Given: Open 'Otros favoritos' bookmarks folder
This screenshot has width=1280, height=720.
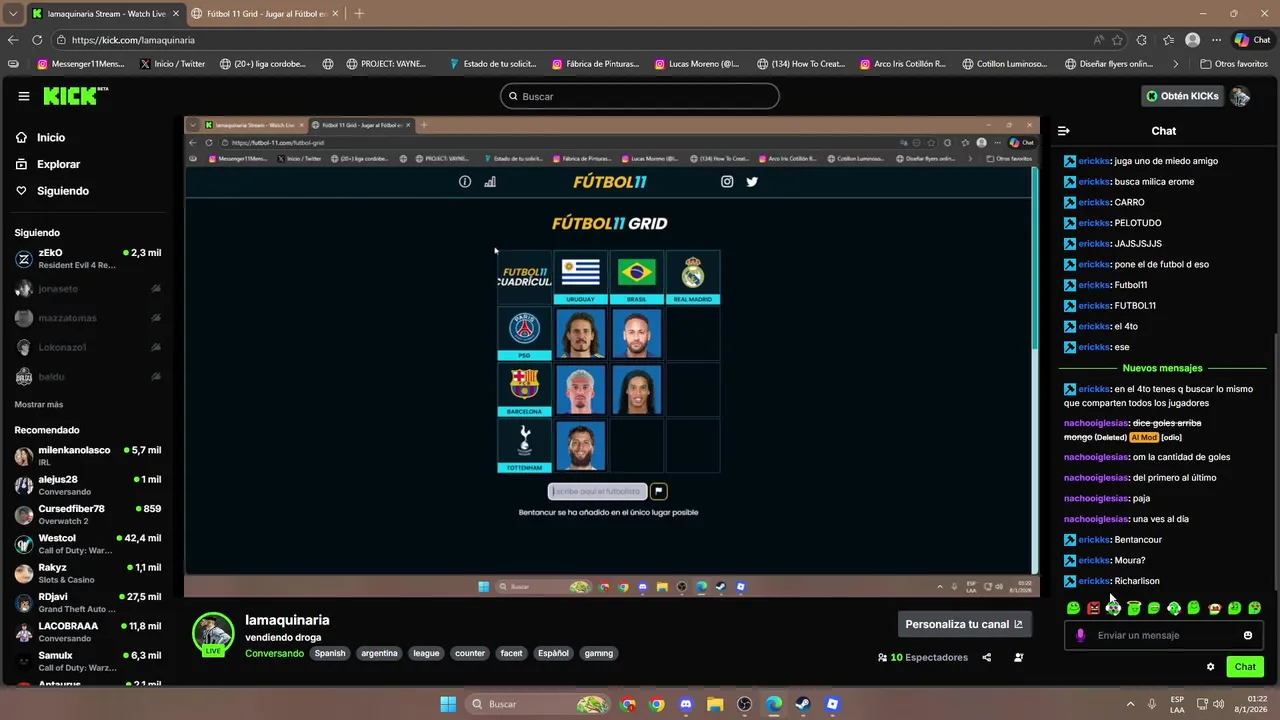Looking at the screenshot, I should (x=1232, y=64).
